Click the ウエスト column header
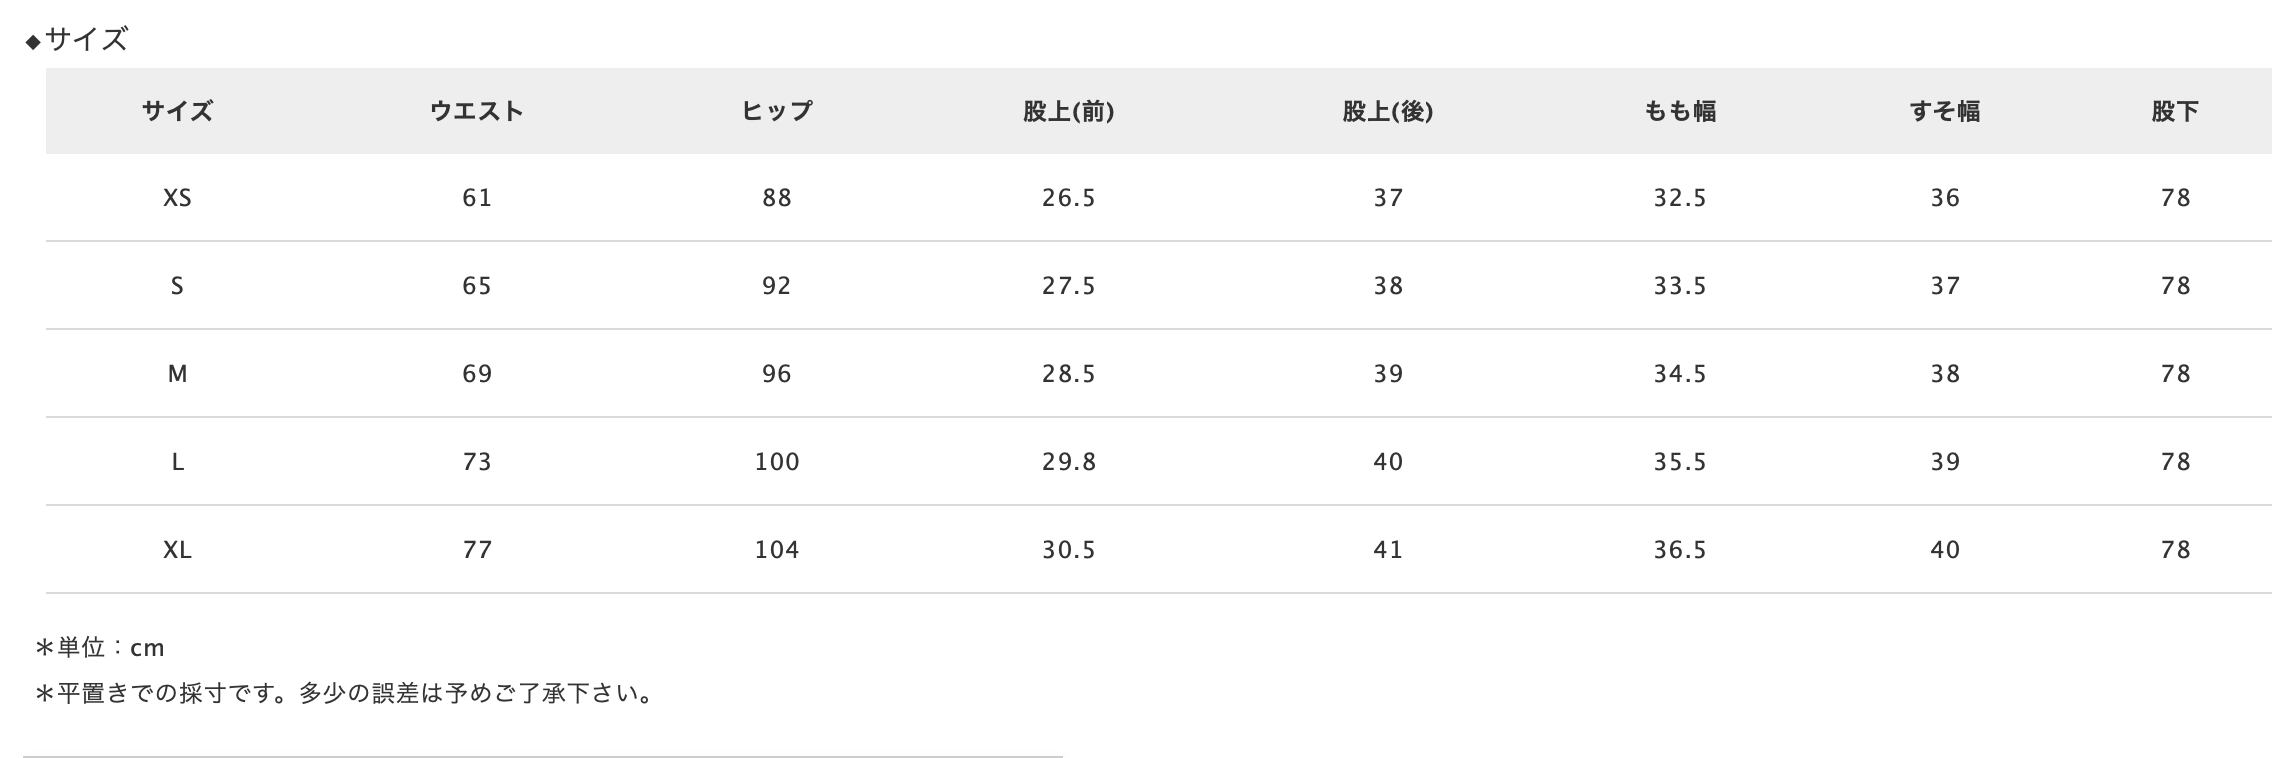2272x758 pixels. coord(477,111)
